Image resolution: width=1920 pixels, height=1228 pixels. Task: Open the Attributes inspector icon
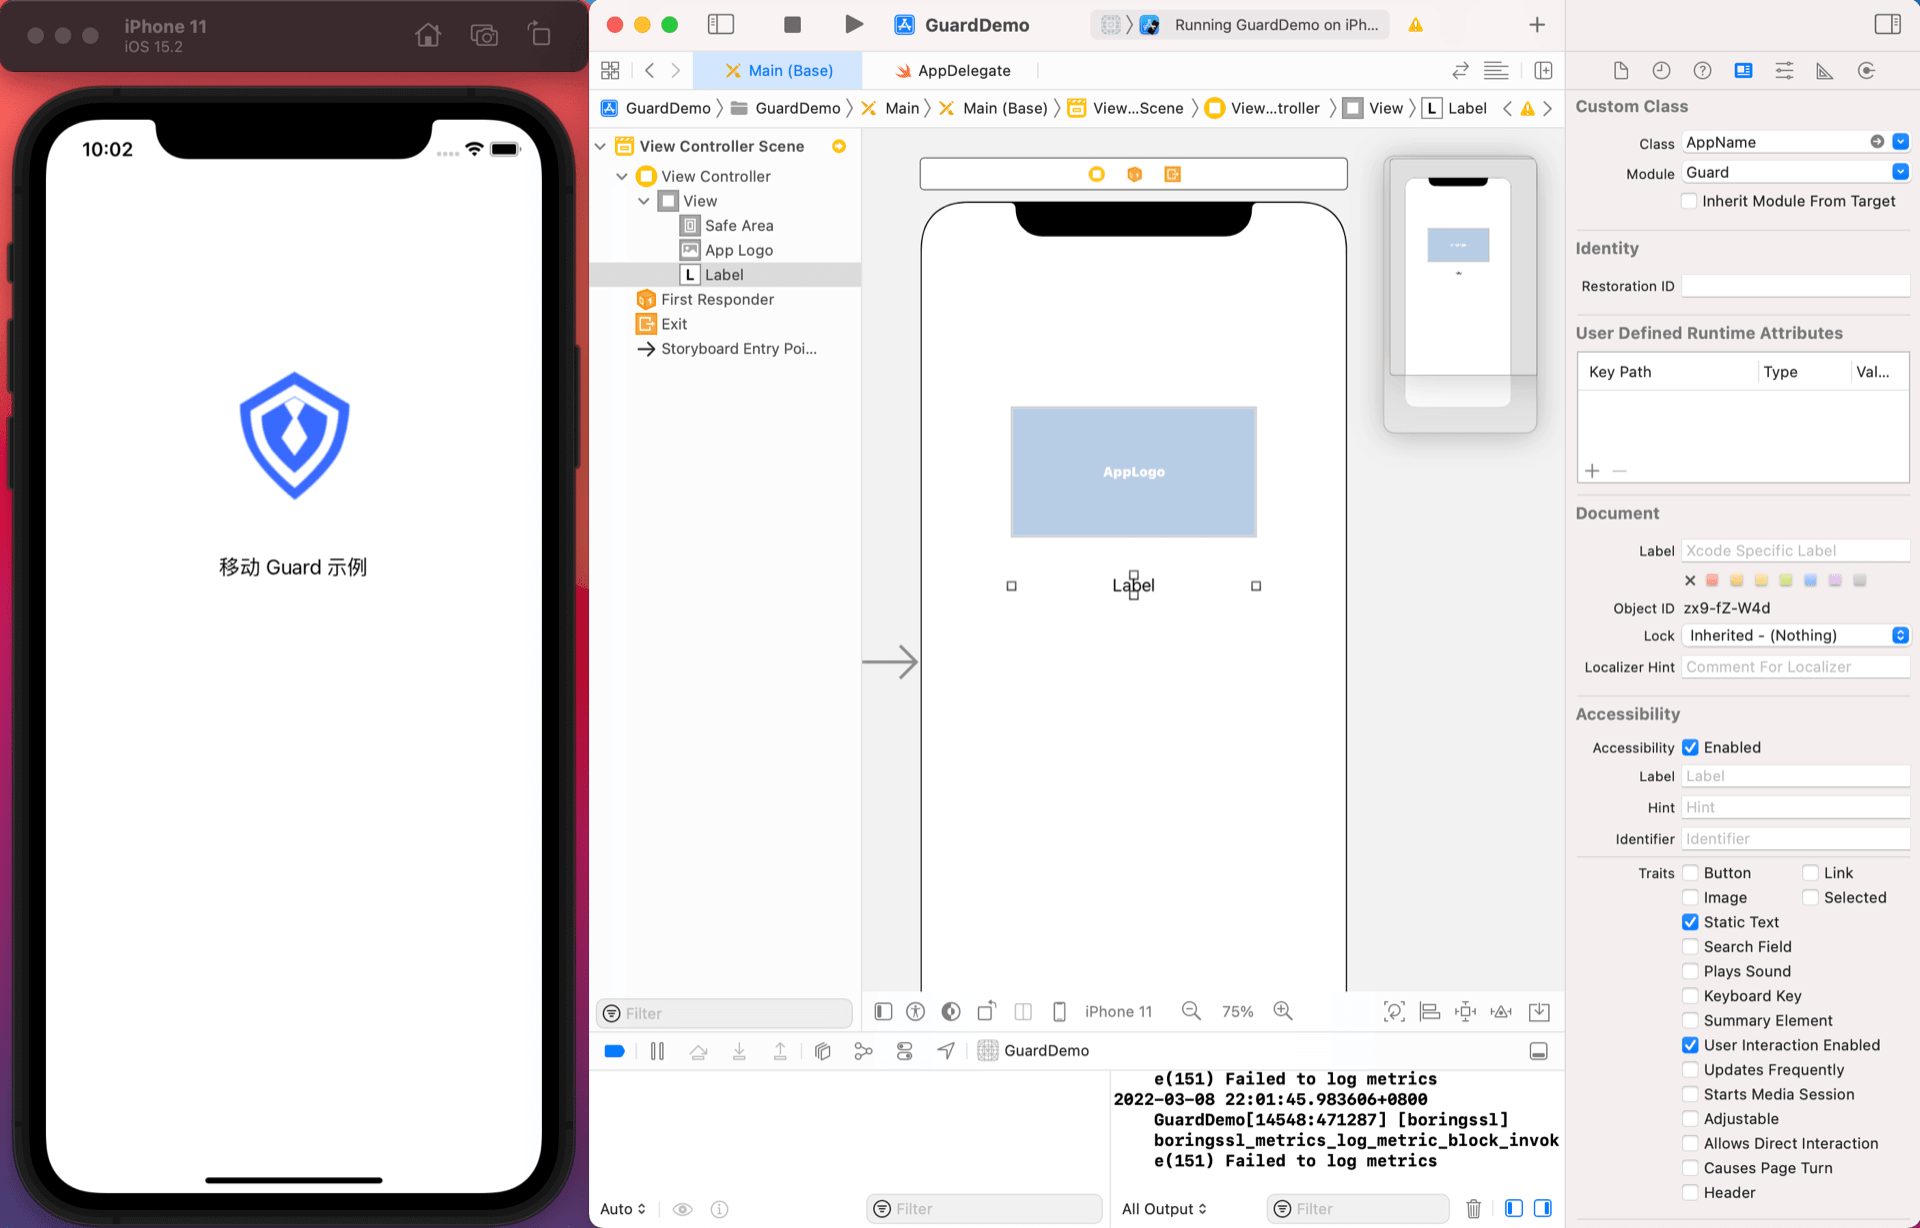coord(1784,71)
